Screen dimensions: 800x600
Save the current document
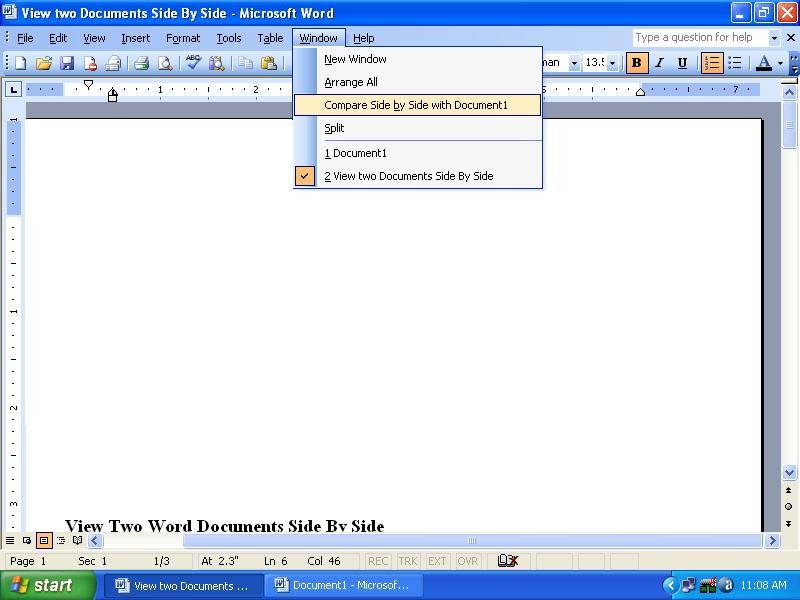[x=66, y=63]
